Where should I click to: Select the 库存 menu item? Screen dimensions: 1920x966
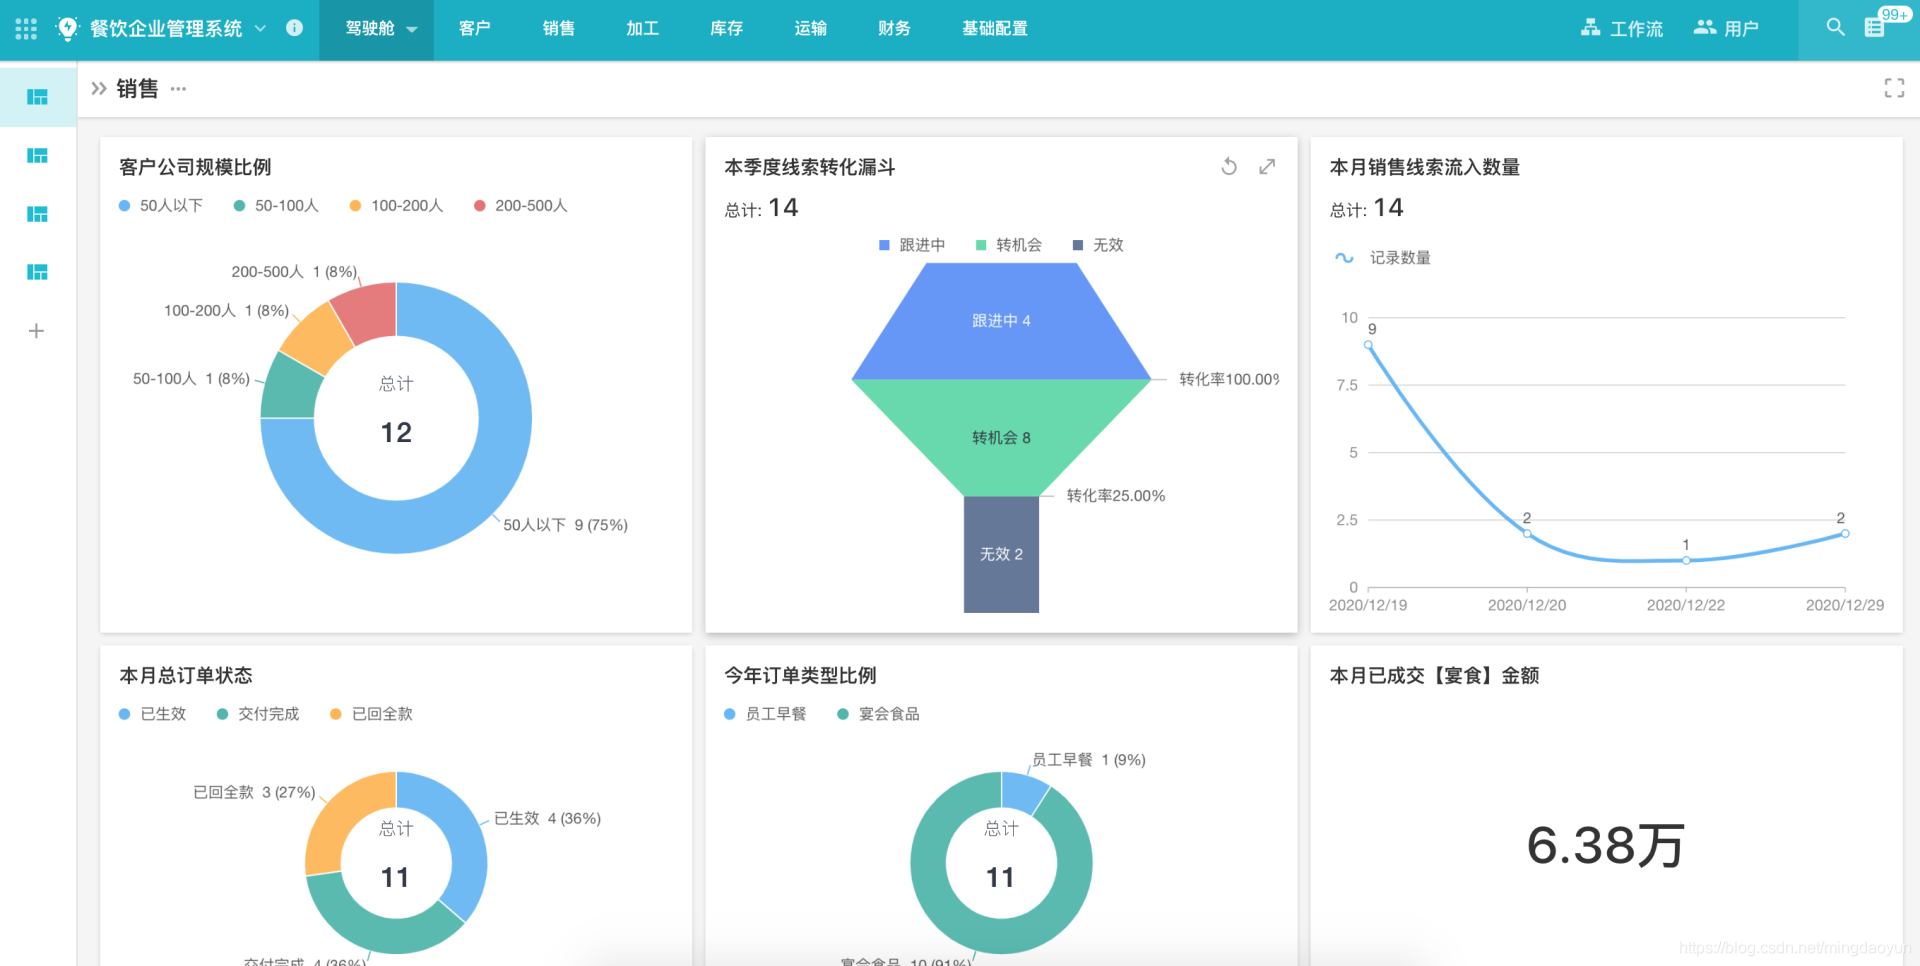(726, 29)
